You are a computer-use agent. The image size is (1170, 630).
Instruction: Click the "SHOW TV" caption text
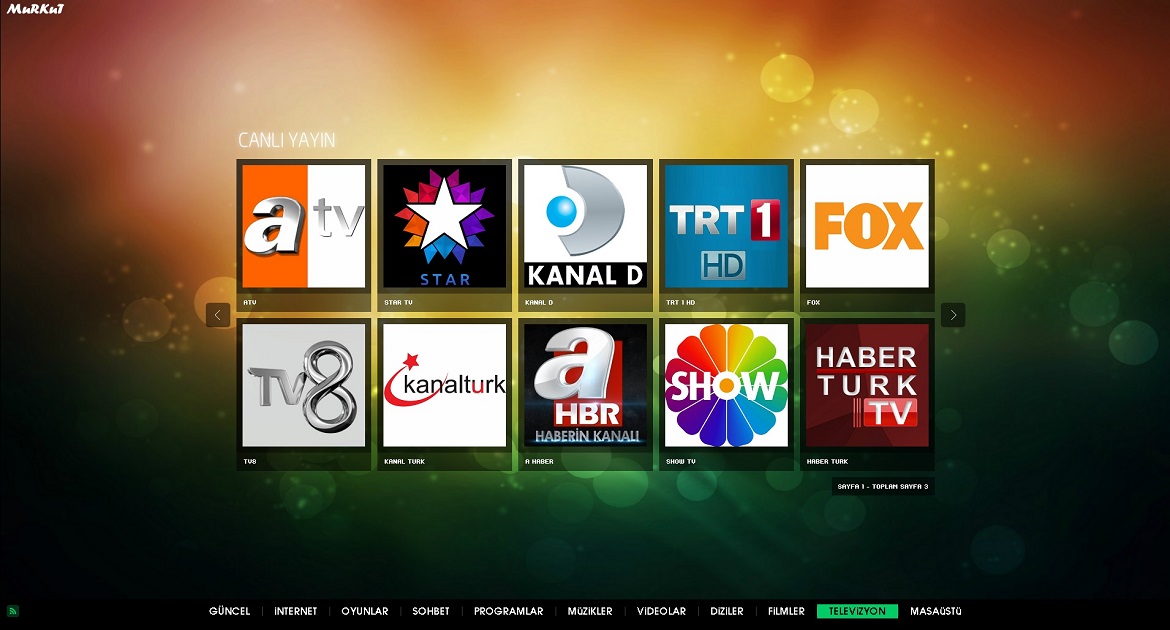(x=681, y=461)
